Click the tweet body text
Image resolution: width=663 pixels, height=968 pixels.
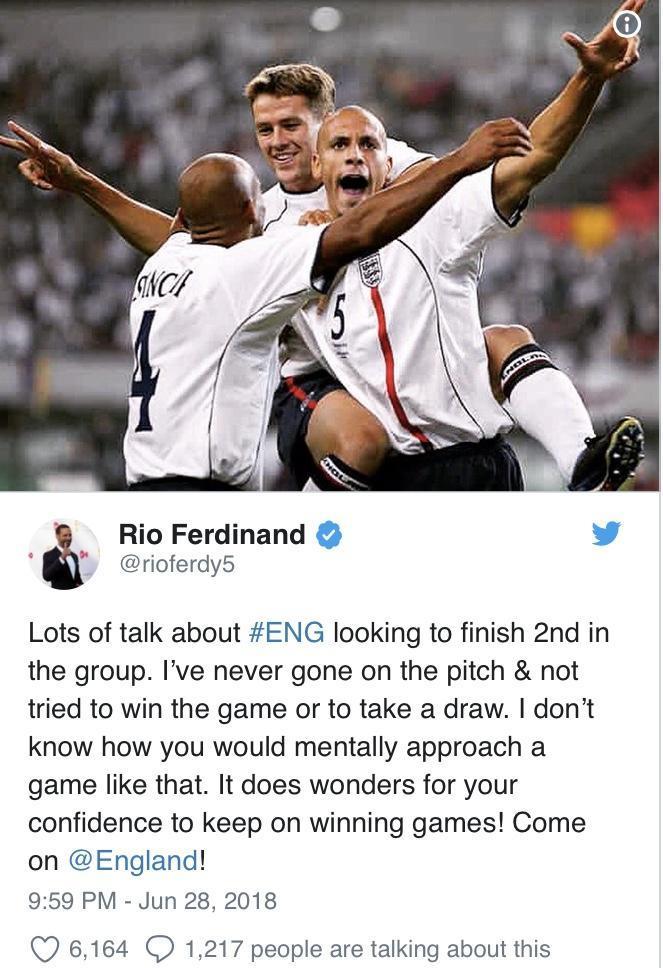click(319, 747)
